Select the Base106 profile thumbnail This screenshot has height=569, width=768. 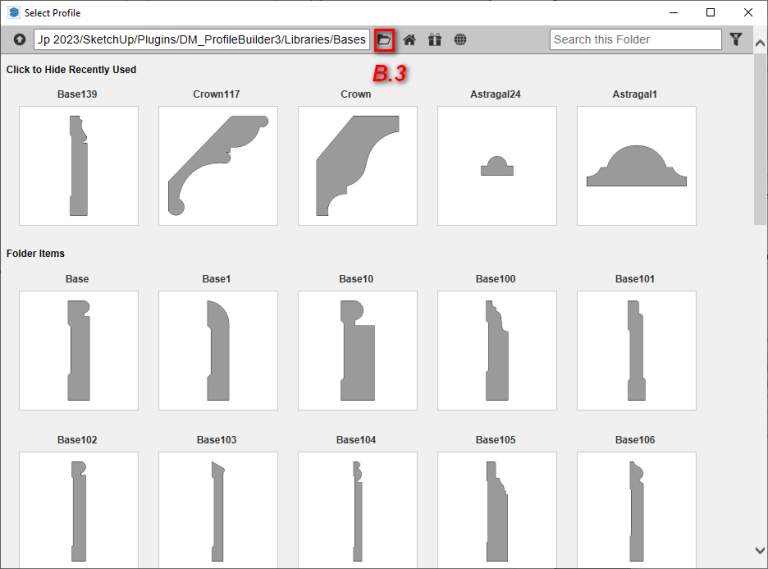[637, 510]
